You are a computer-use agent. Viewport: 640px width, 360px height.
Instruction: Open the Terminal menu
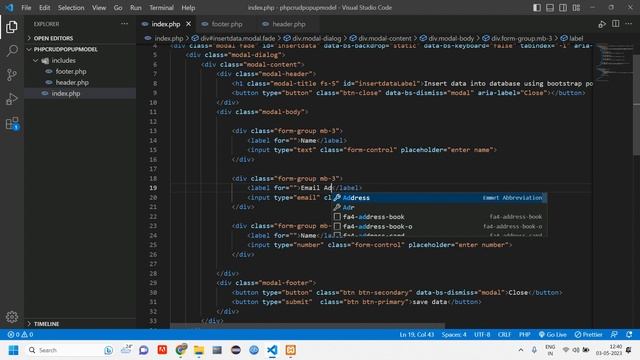tap(161, 8)
